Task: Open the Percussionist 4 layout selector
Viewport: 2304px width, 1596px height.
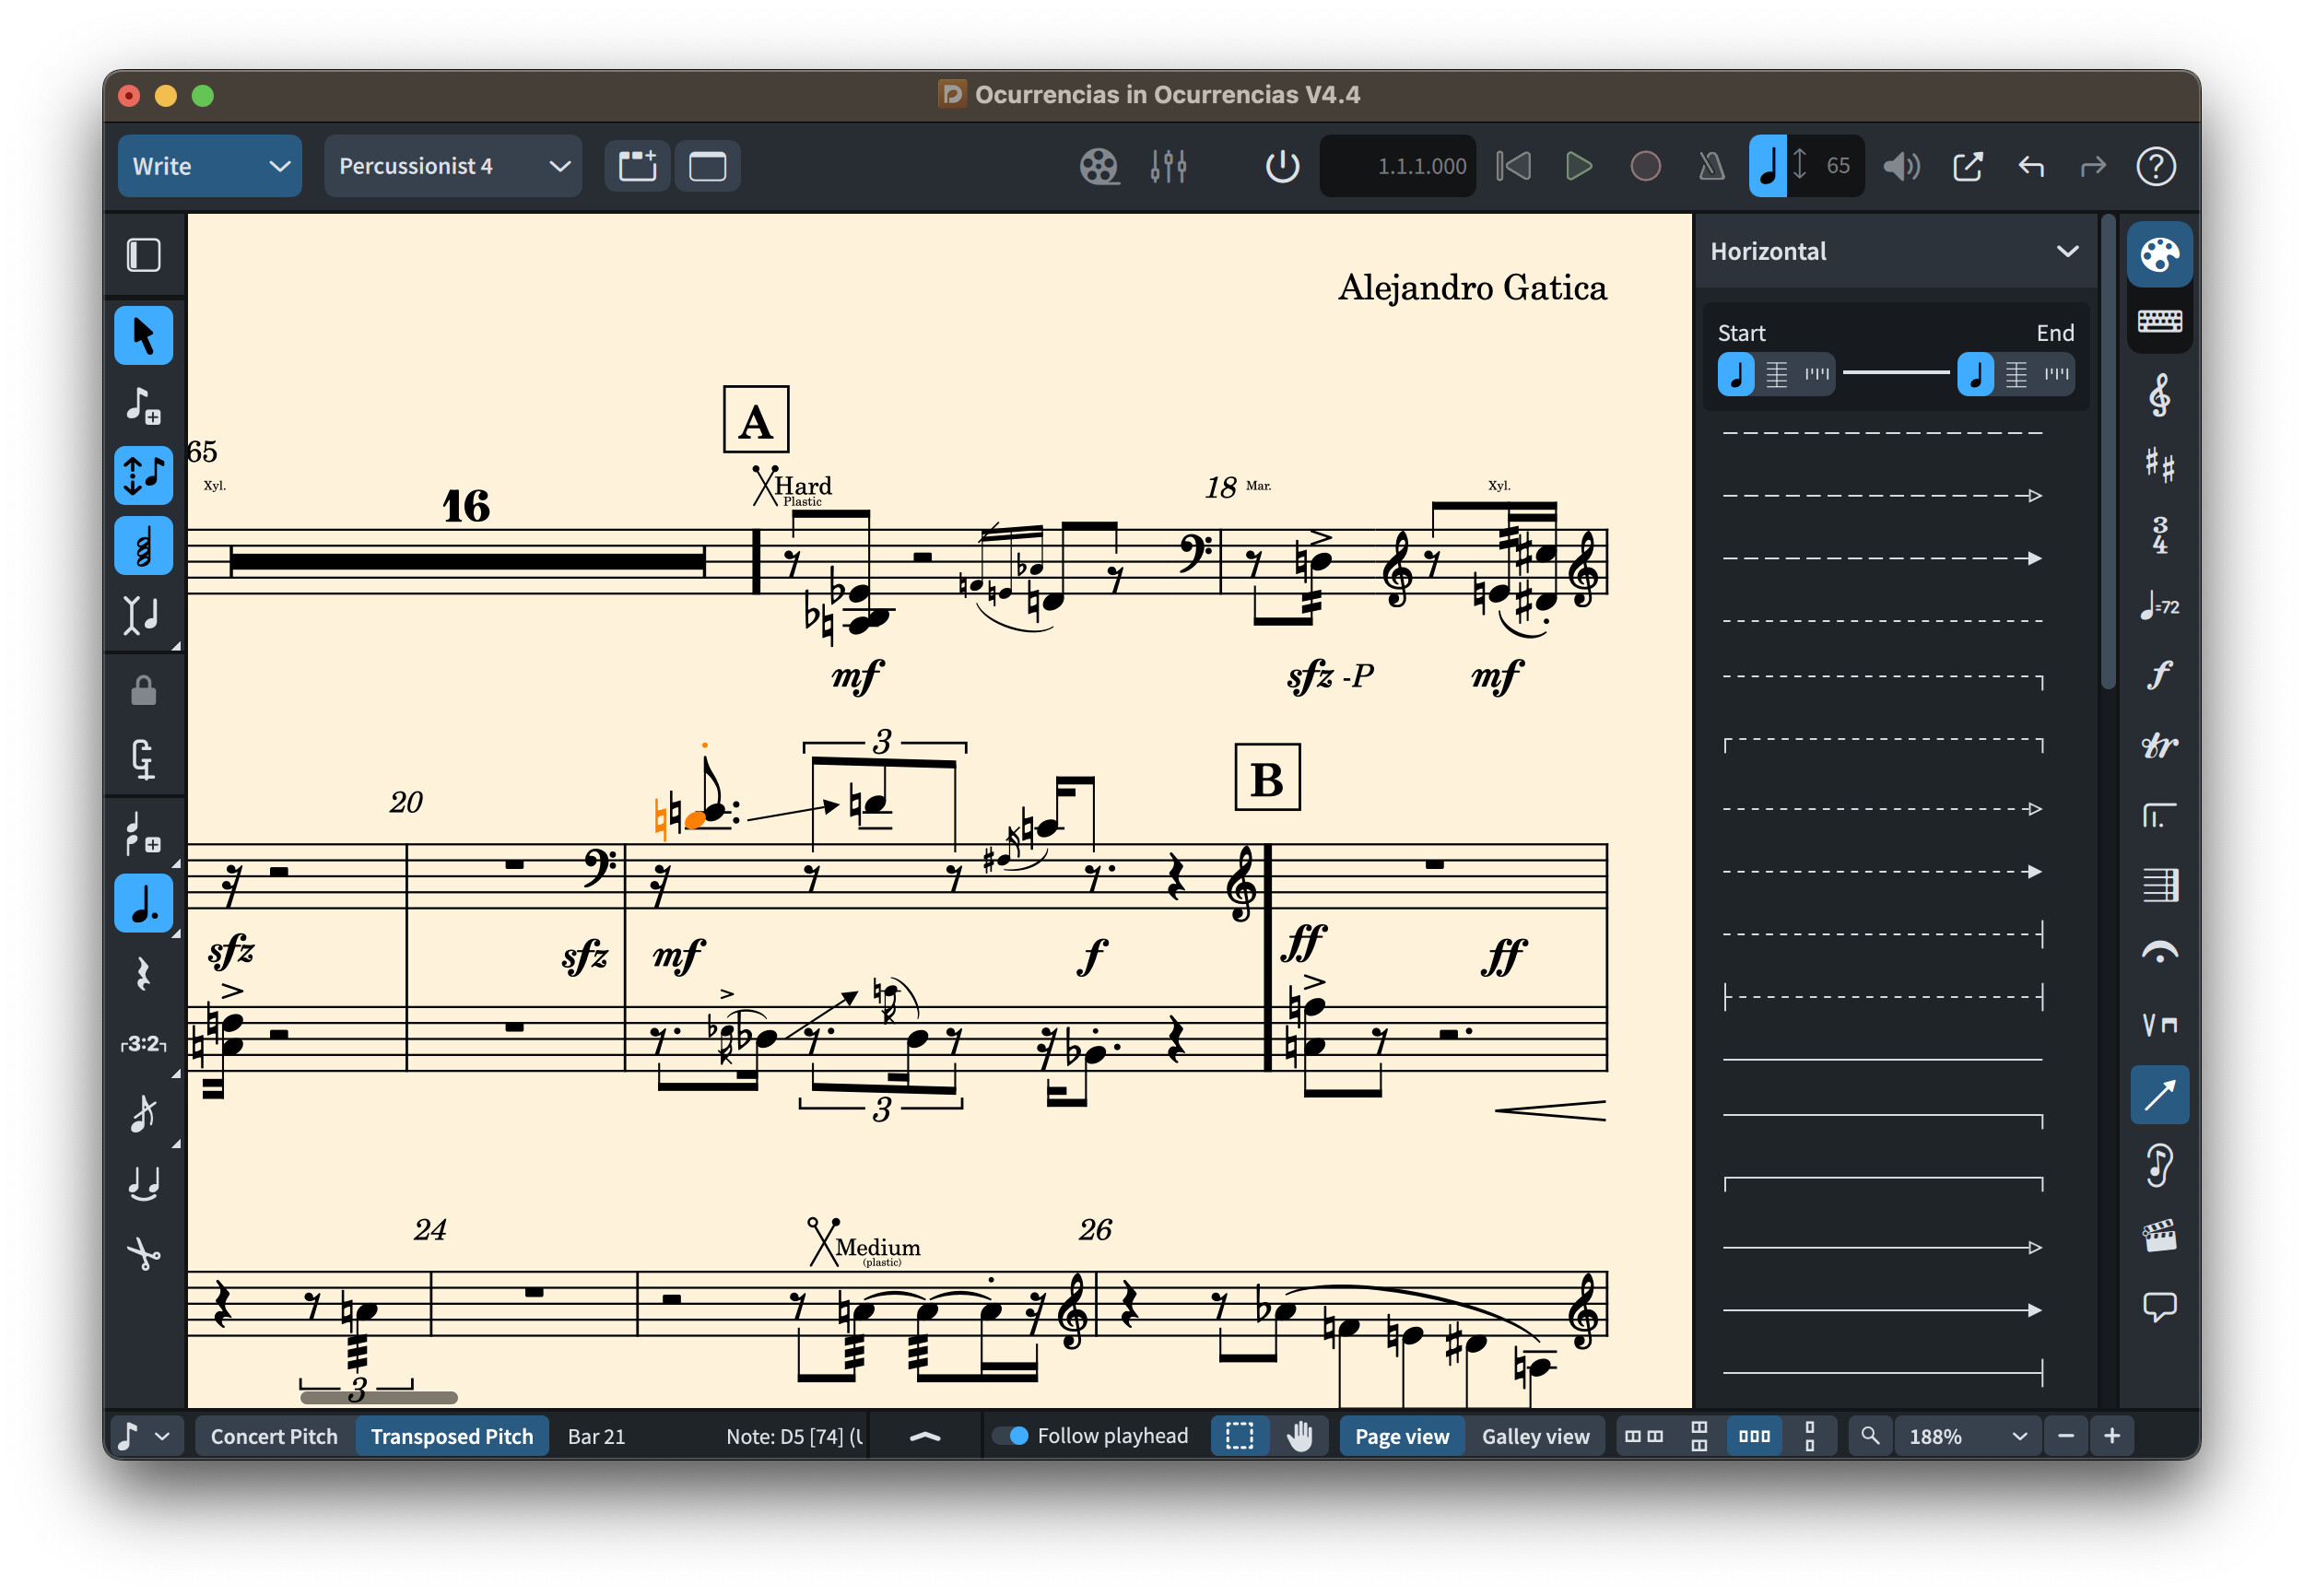Action: click(452, 166)
